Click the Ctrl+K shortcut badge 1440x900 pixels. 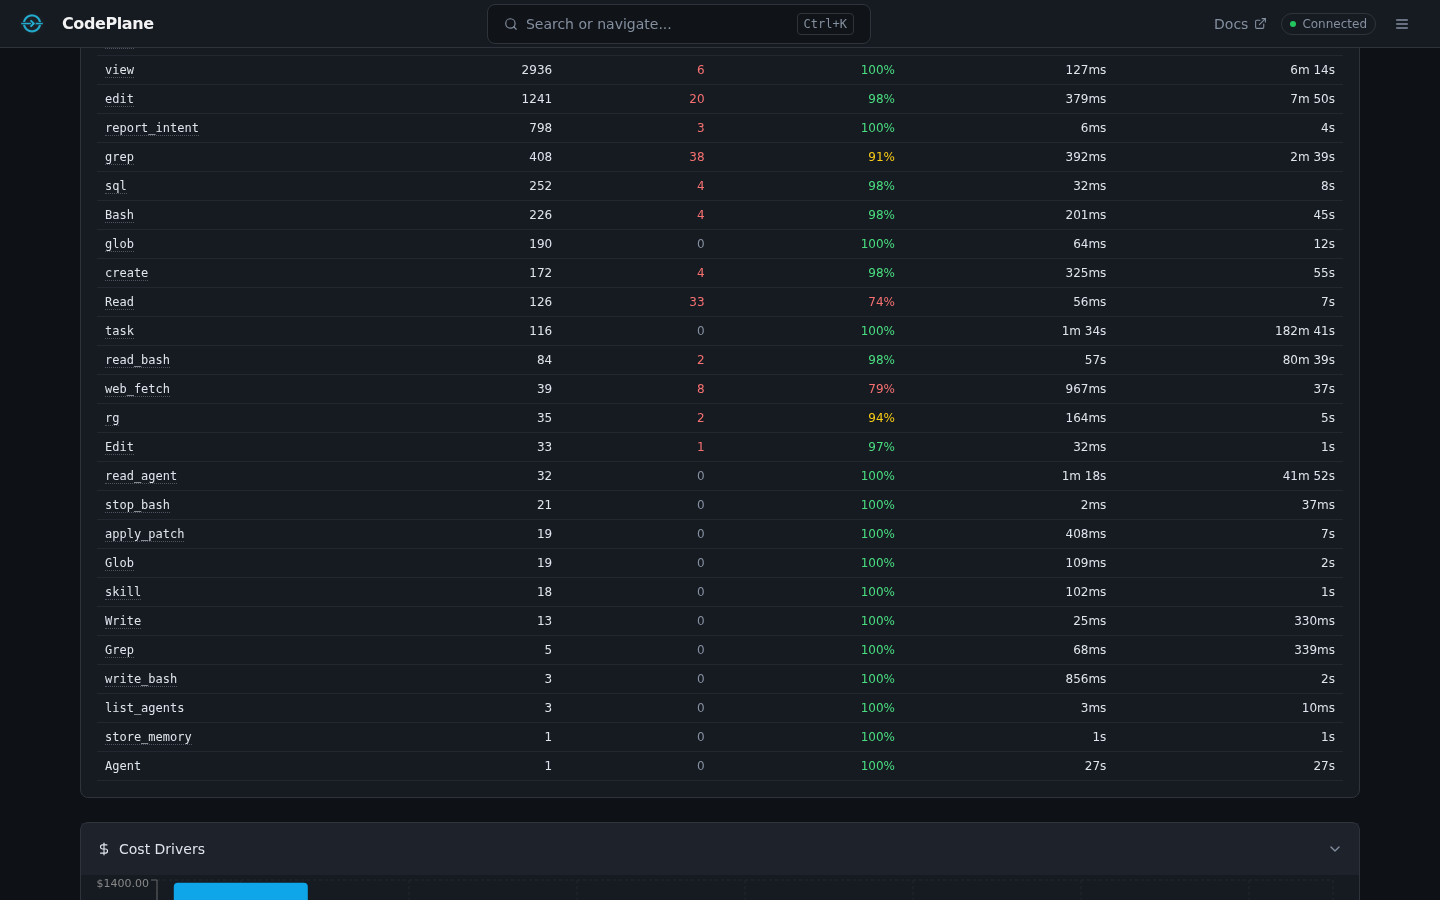tap(825, 24)
